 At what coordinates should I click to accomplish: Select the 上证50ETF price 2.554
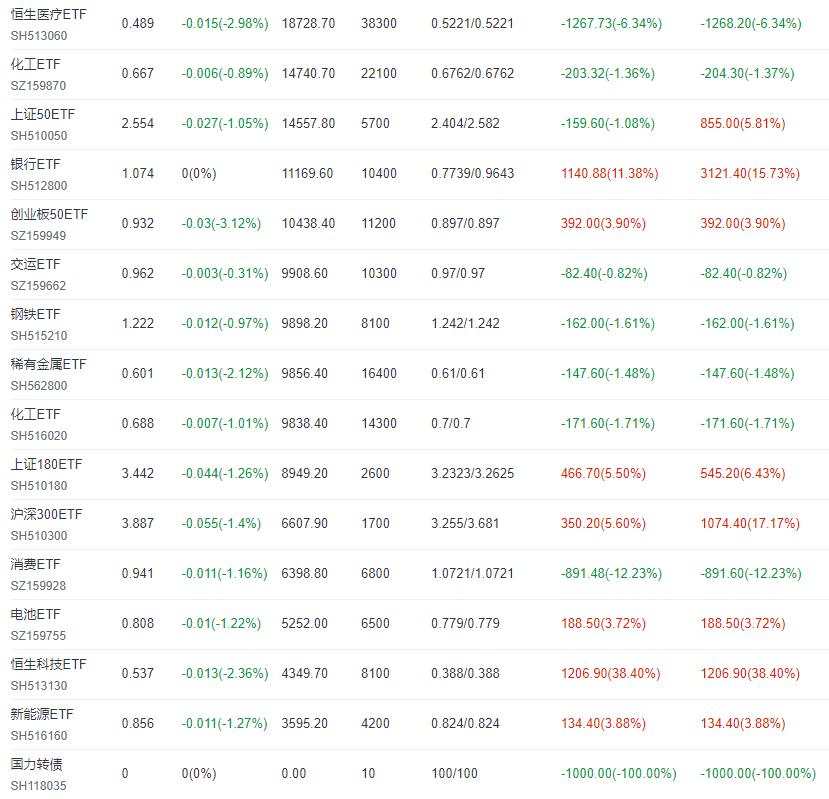click(x=137, y=124)
